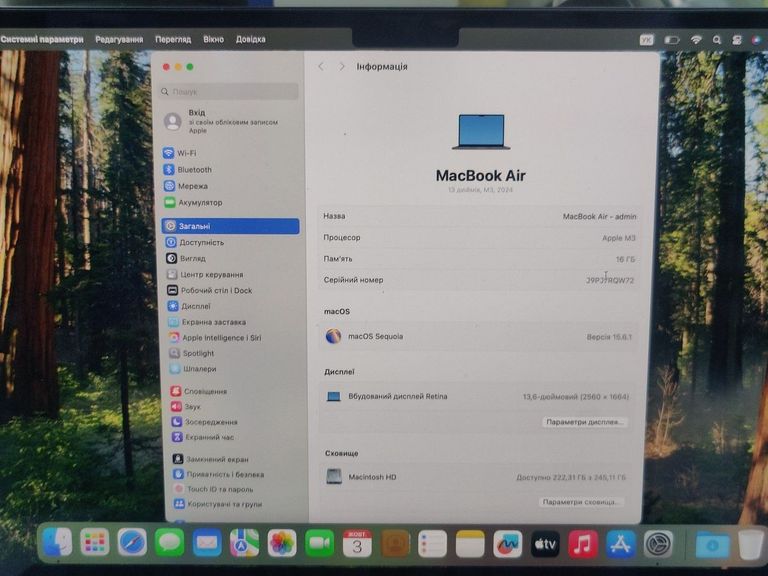Open Safari from the Dock

tap(132, 542)
